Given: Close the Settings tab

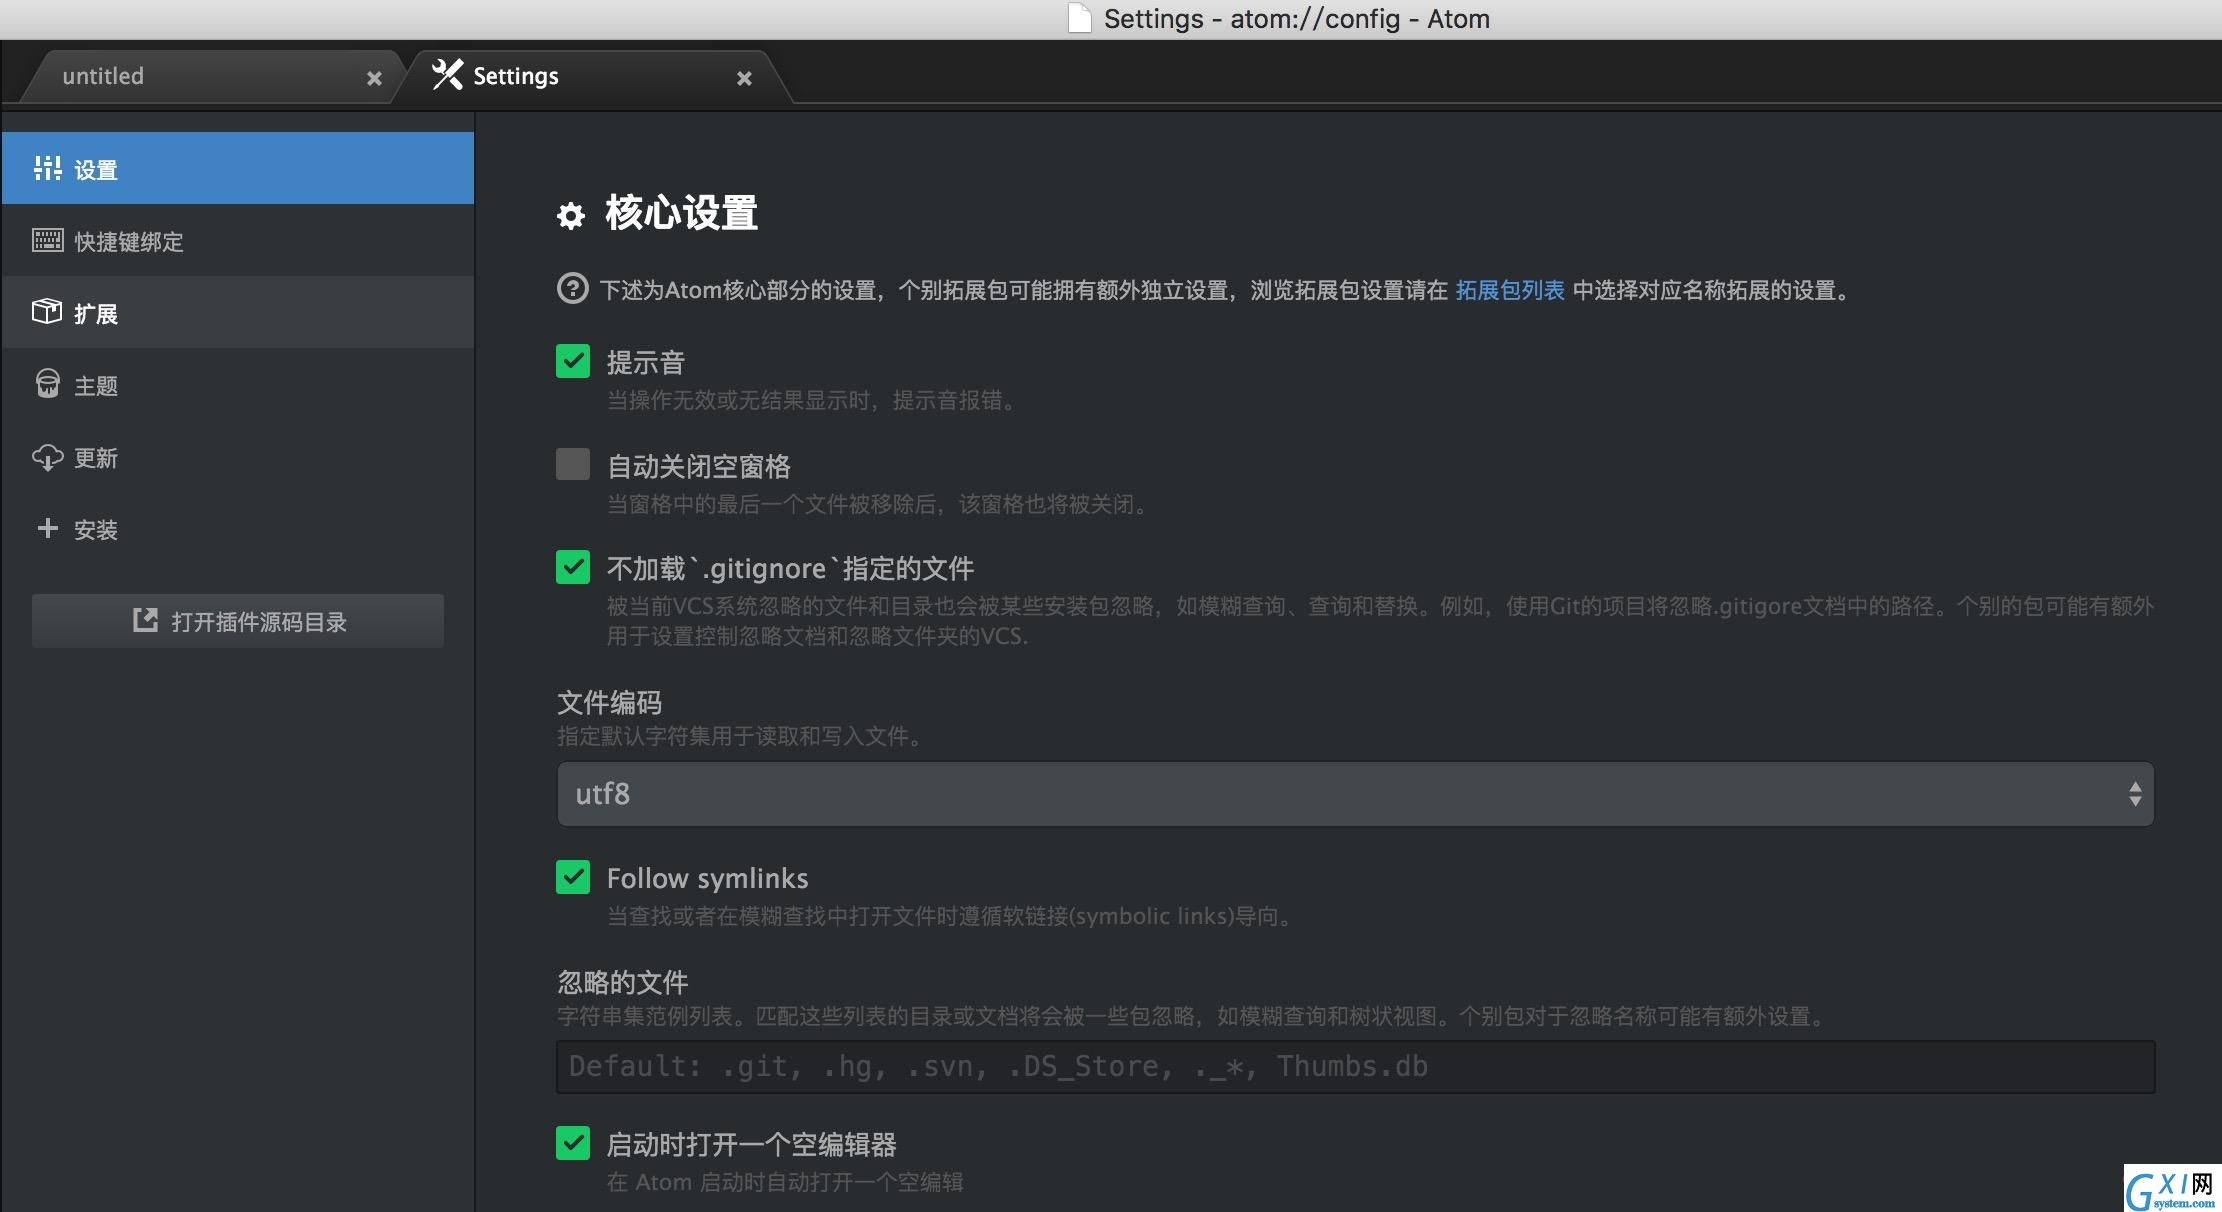Looking at the screenshot, I should tap(744, 78).
